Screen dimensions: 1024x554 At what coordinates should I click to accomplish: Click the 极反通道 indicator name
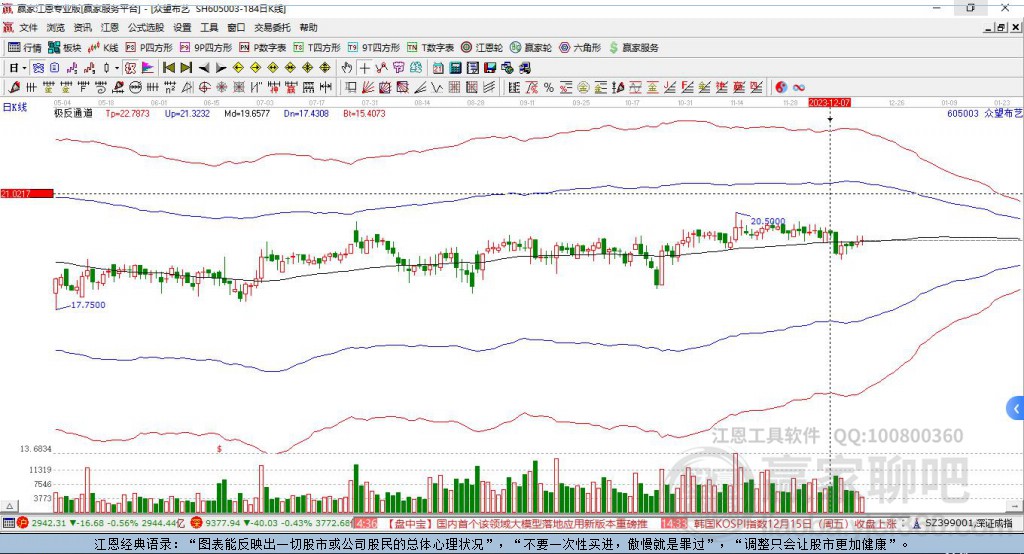tap(73, 113)
